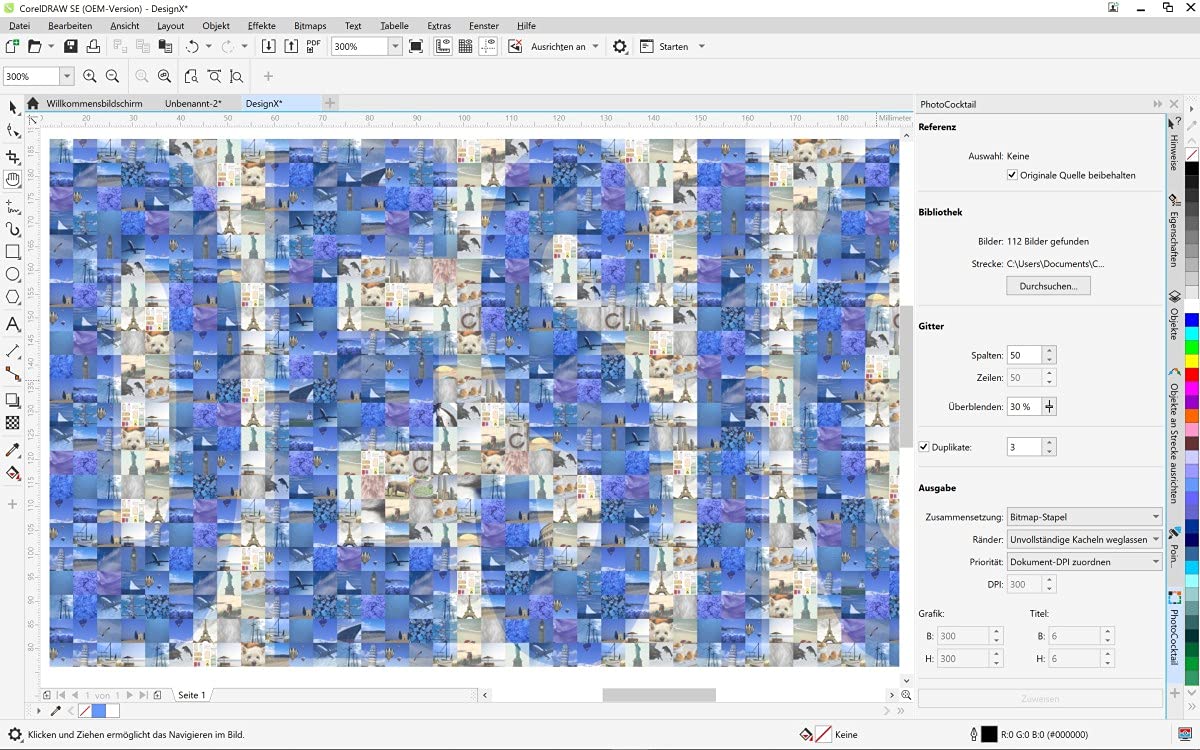The width and height of the screenshot is (1200, 750).
Task: Click the horizontal scrollbar thumb
Action: [x=659, y=695]
